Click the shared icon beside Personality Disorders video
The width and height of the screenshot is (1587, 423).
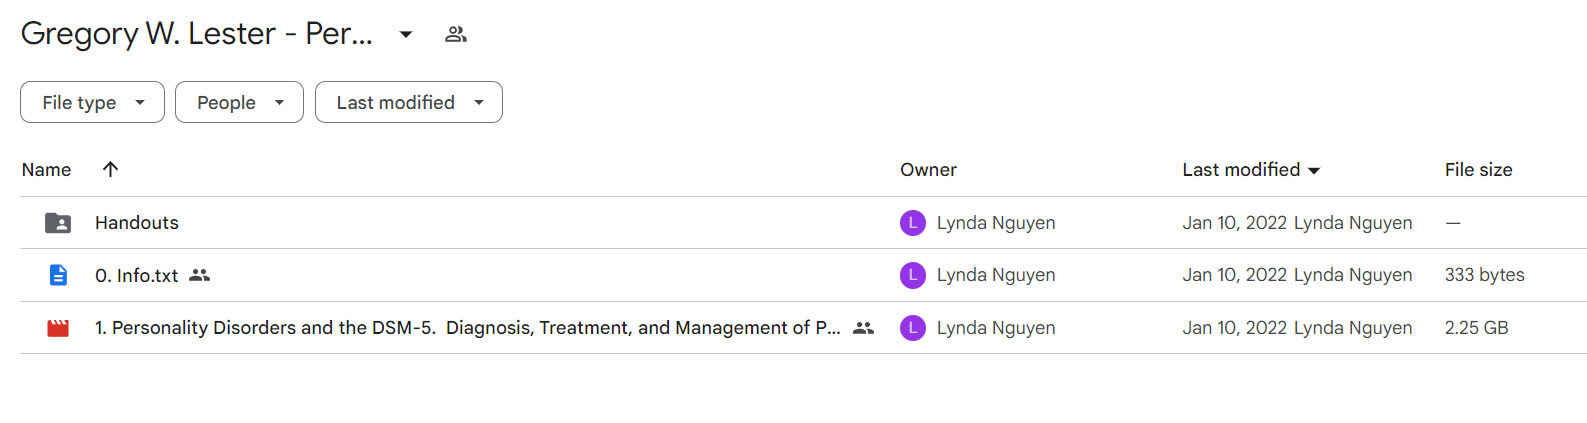point(863,328)
